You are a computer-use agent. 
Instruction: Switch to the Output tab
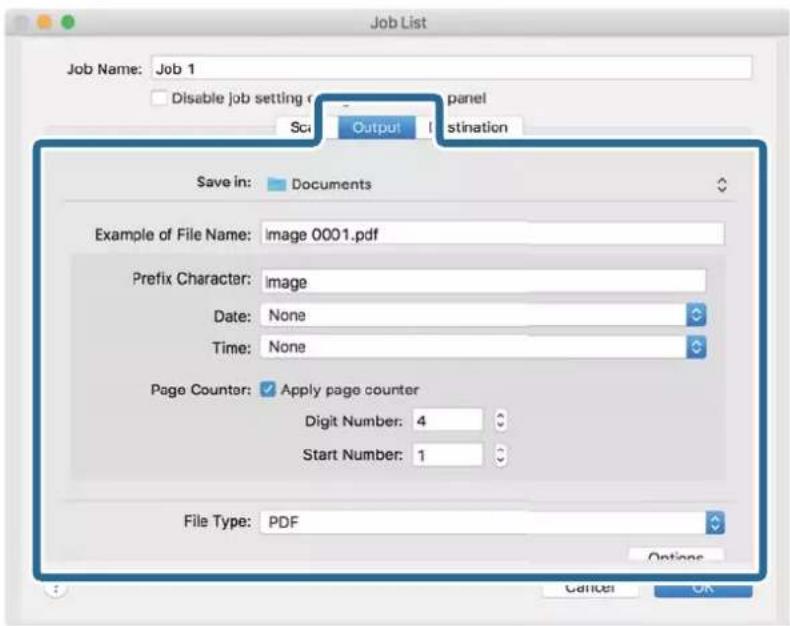point(376,128)
